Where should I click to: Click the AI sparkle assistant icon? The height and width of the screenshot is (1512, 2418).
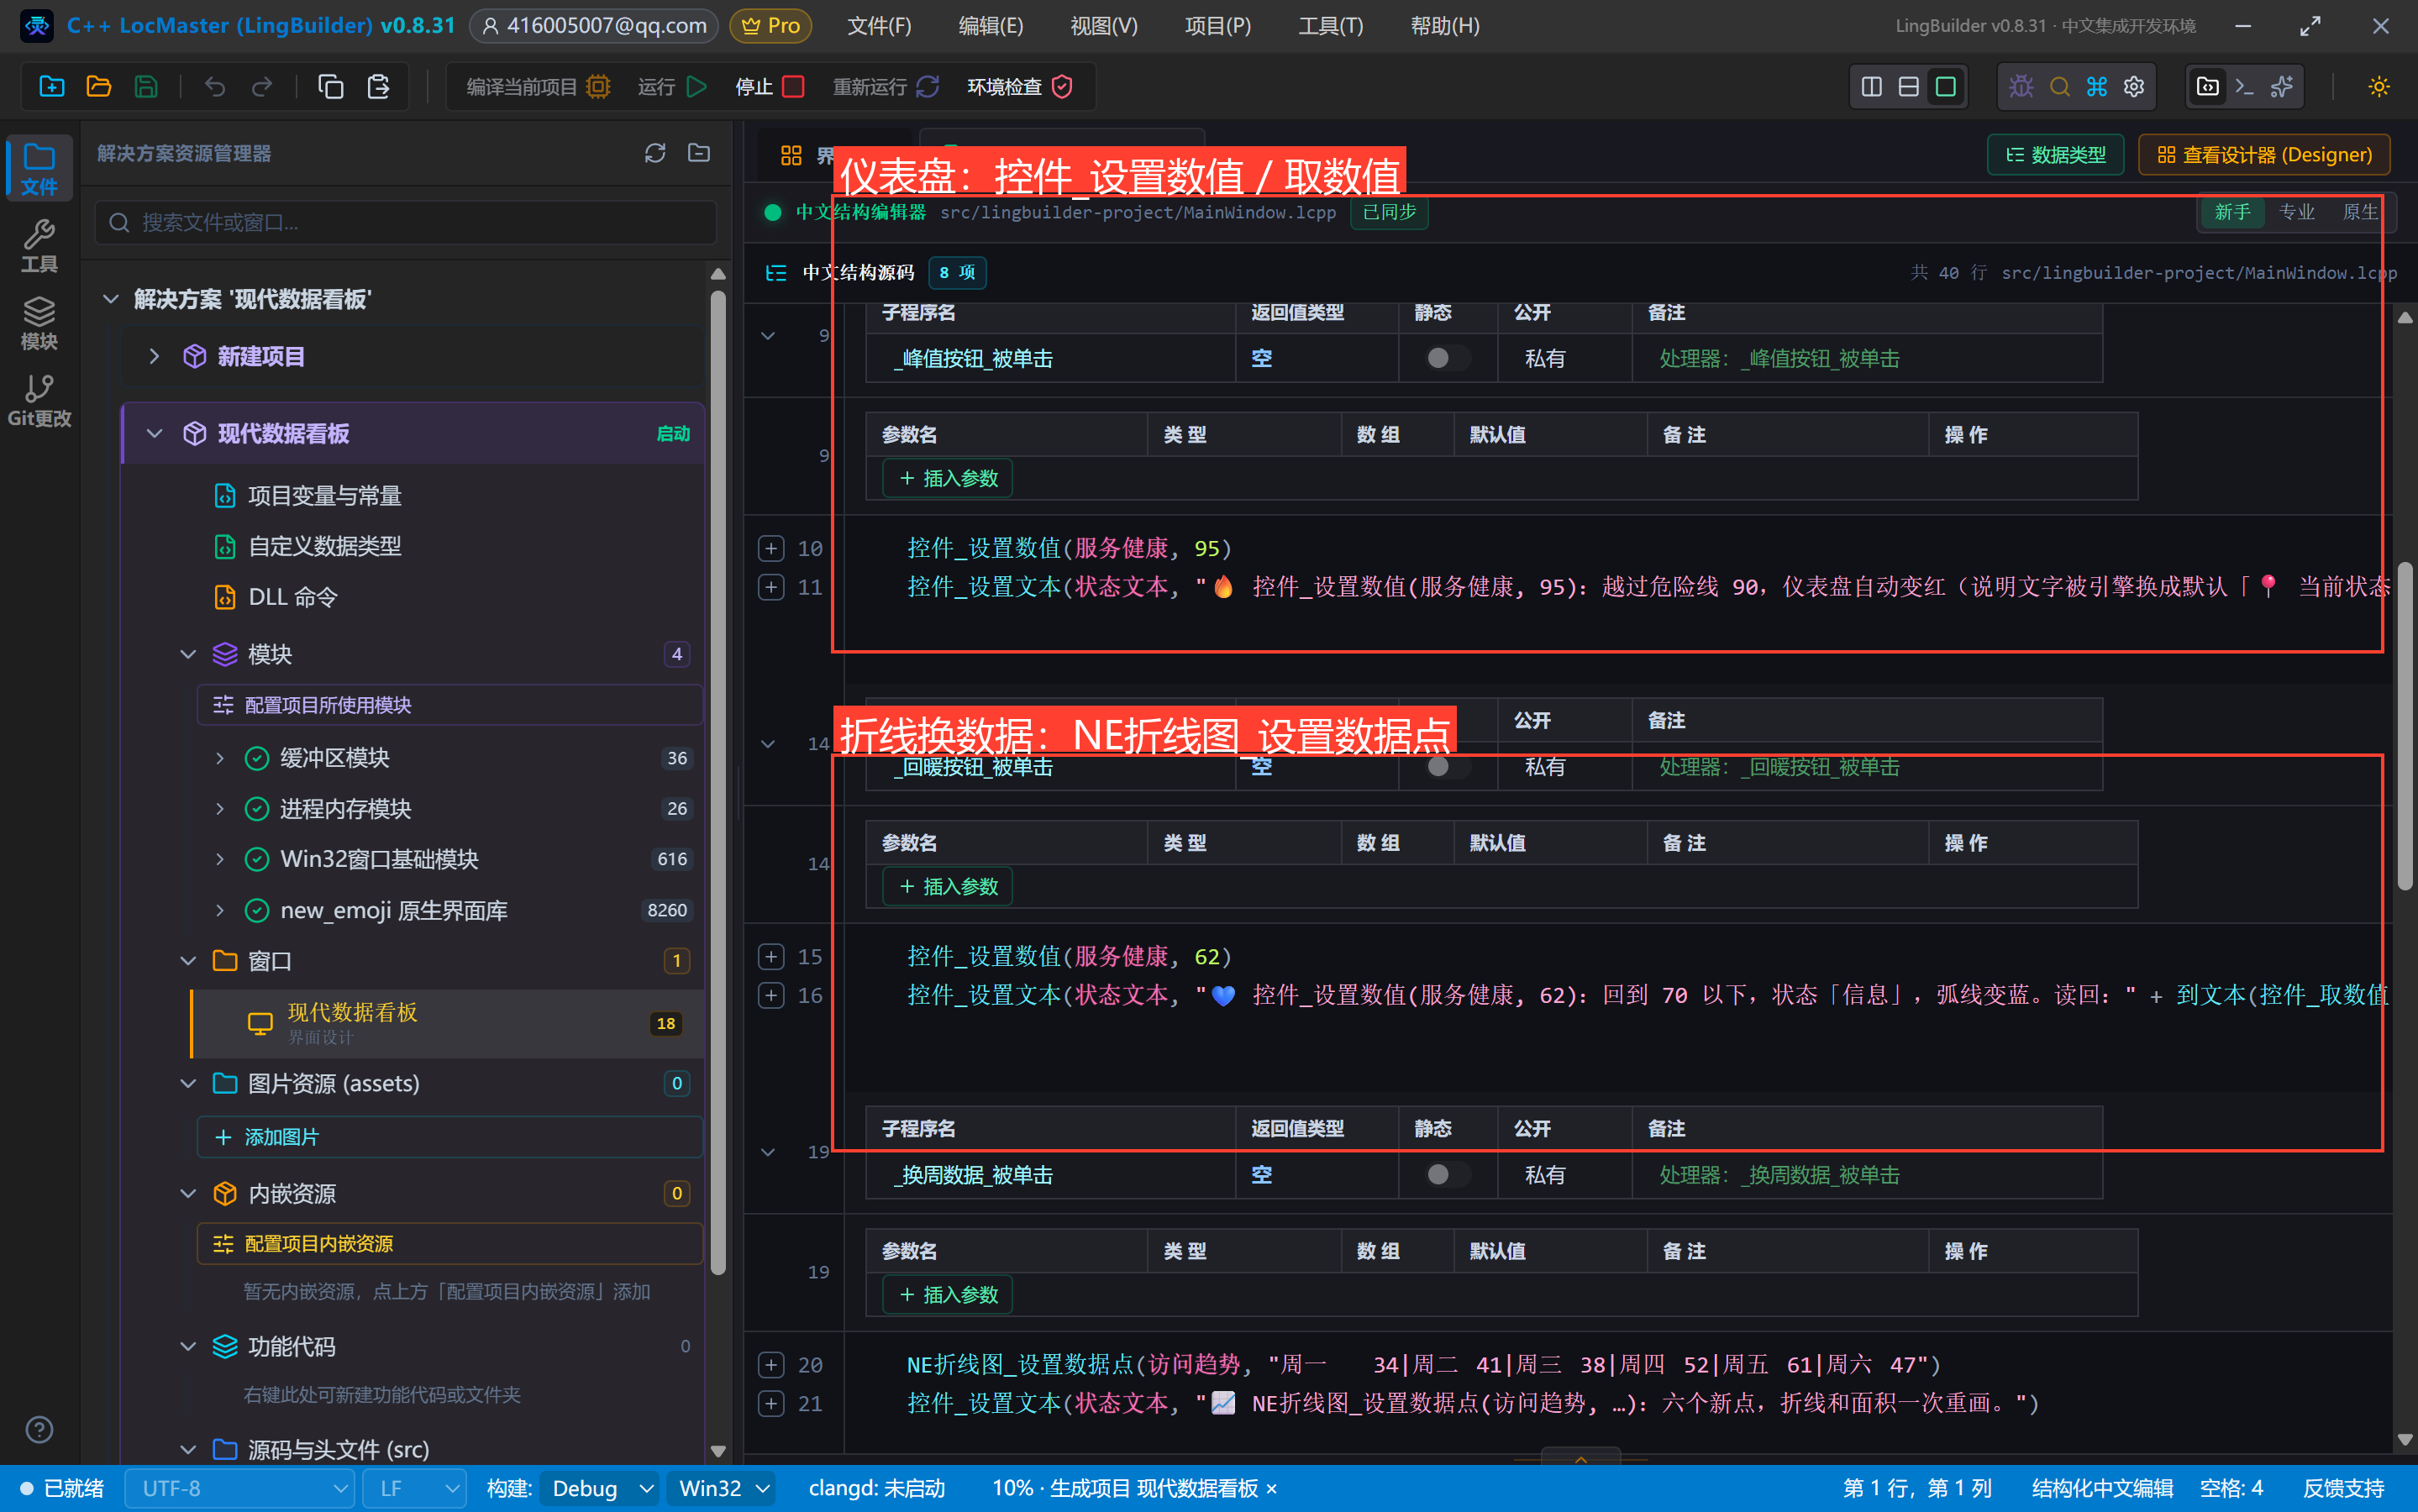(x=2282, y=87)
